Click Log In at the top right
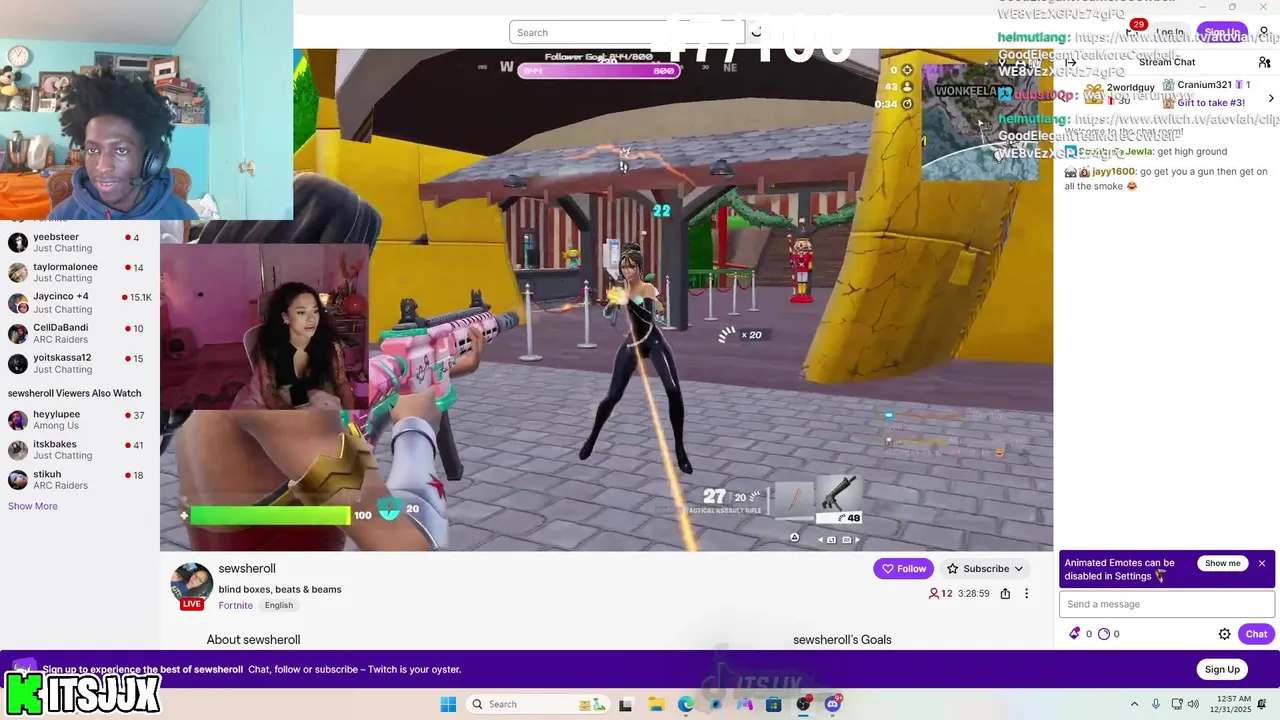Image resolution: width=1280 pixels, height=720 pixels. point(1169,32)
